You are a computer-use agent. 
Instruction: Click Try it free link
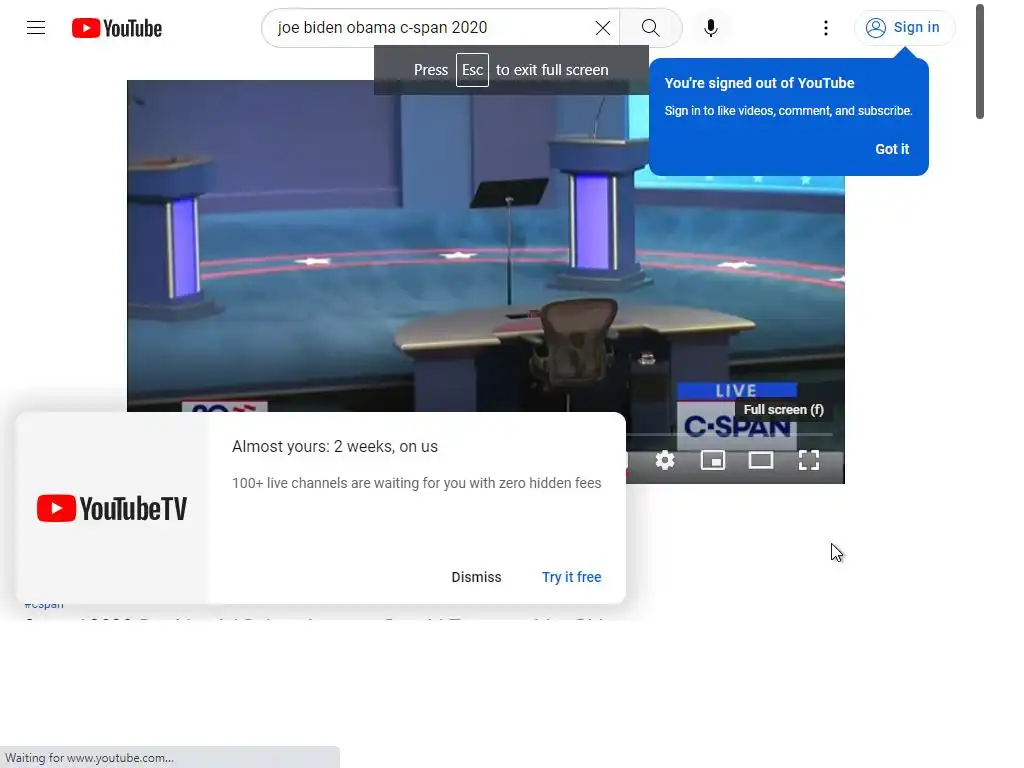point(571,577)
